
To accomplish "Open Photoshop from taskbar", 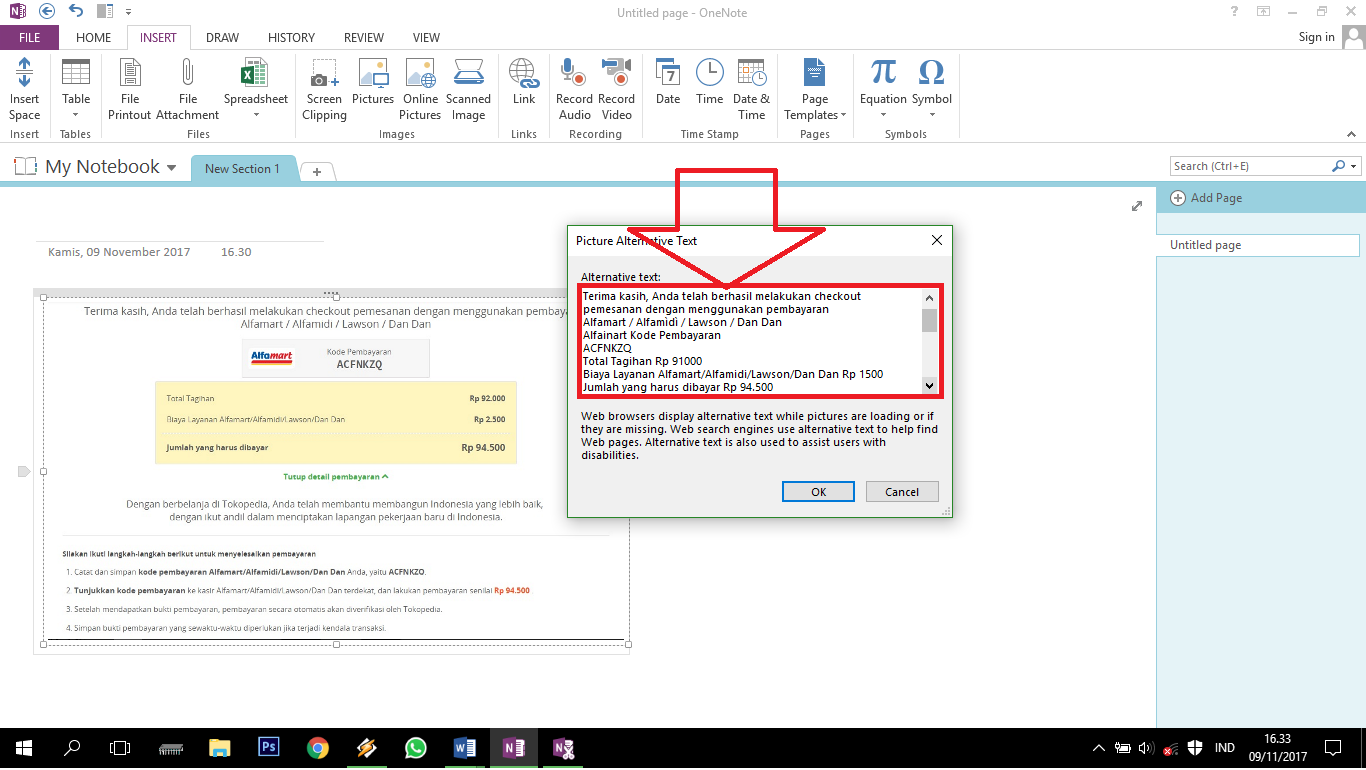I will tap(269, 748).
